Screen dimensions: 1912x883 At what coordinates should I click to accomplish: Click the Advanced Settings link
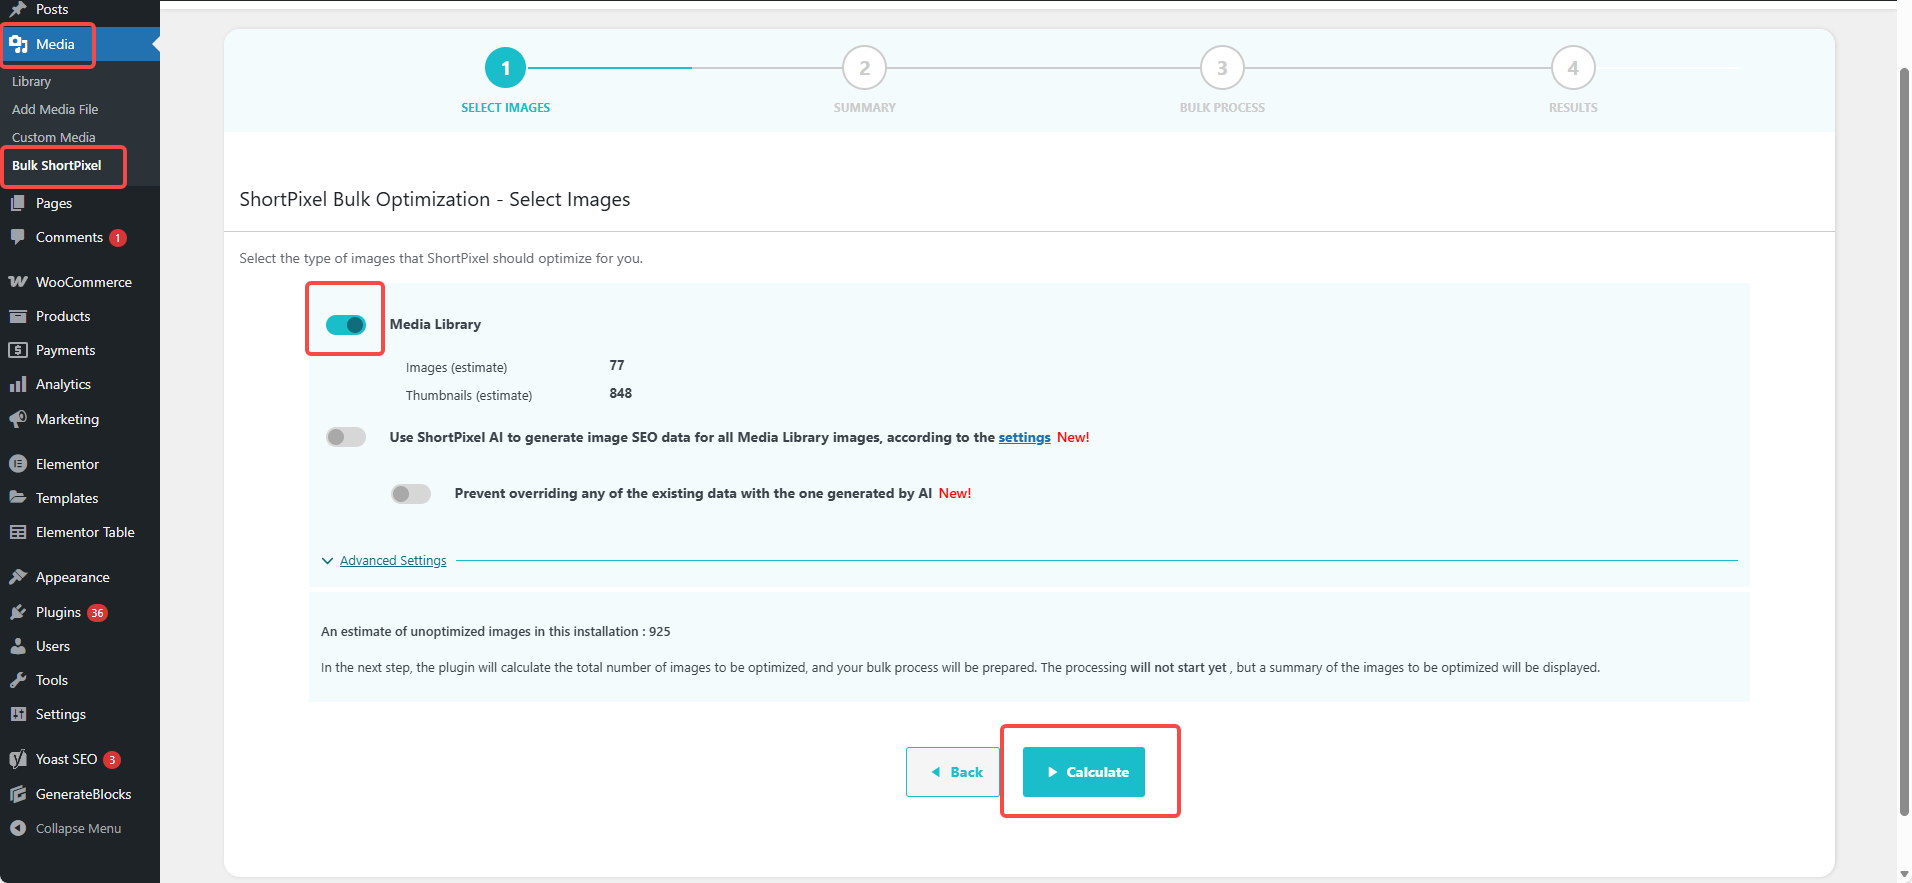(393, 561)
